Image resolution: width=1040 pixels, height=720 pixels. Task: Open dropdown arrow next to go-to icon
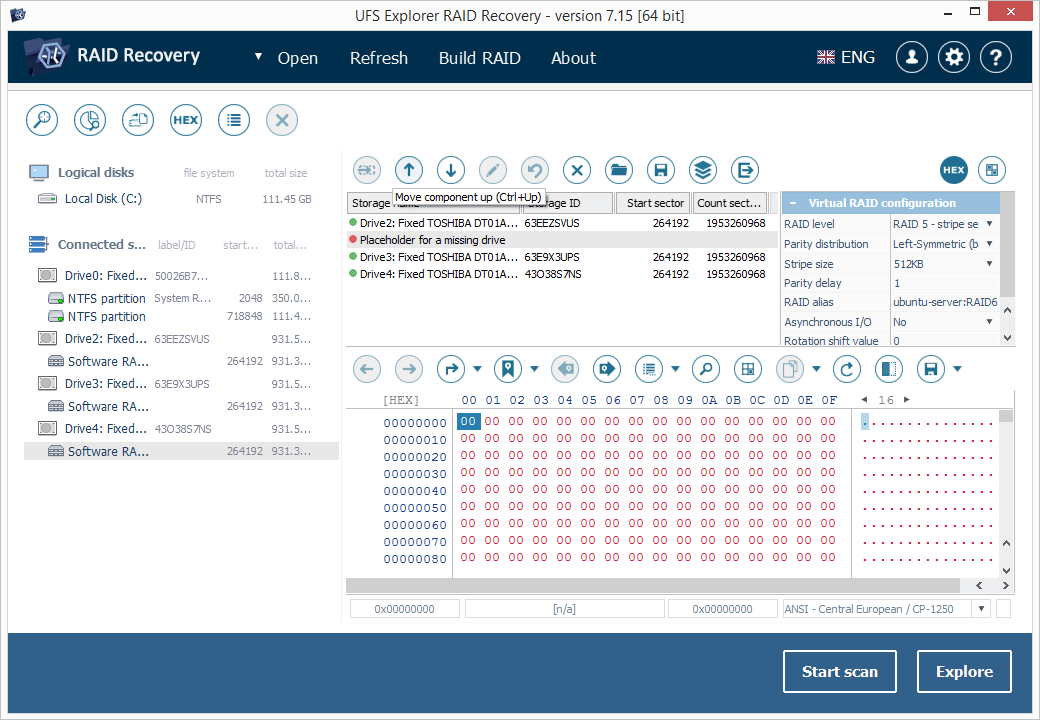pos(478,369)
